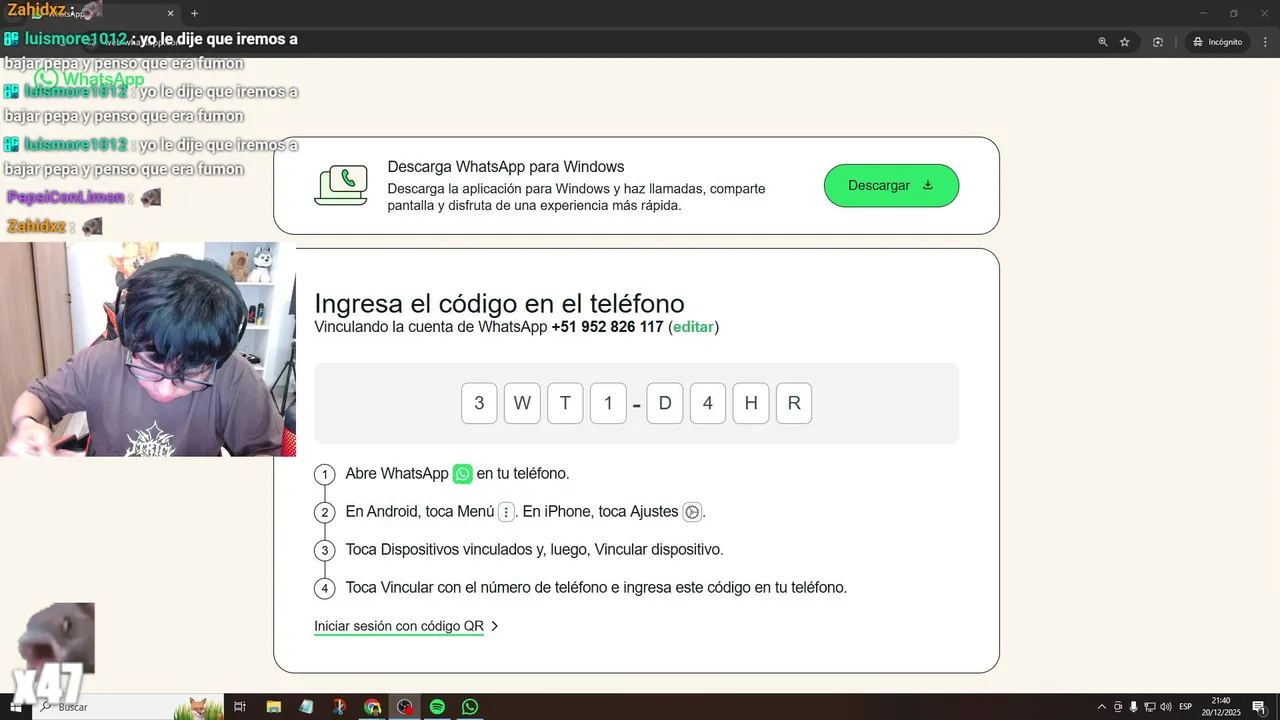Click the Descargar download button
The width and height of the screenshot is (1280, 720).
891,186
